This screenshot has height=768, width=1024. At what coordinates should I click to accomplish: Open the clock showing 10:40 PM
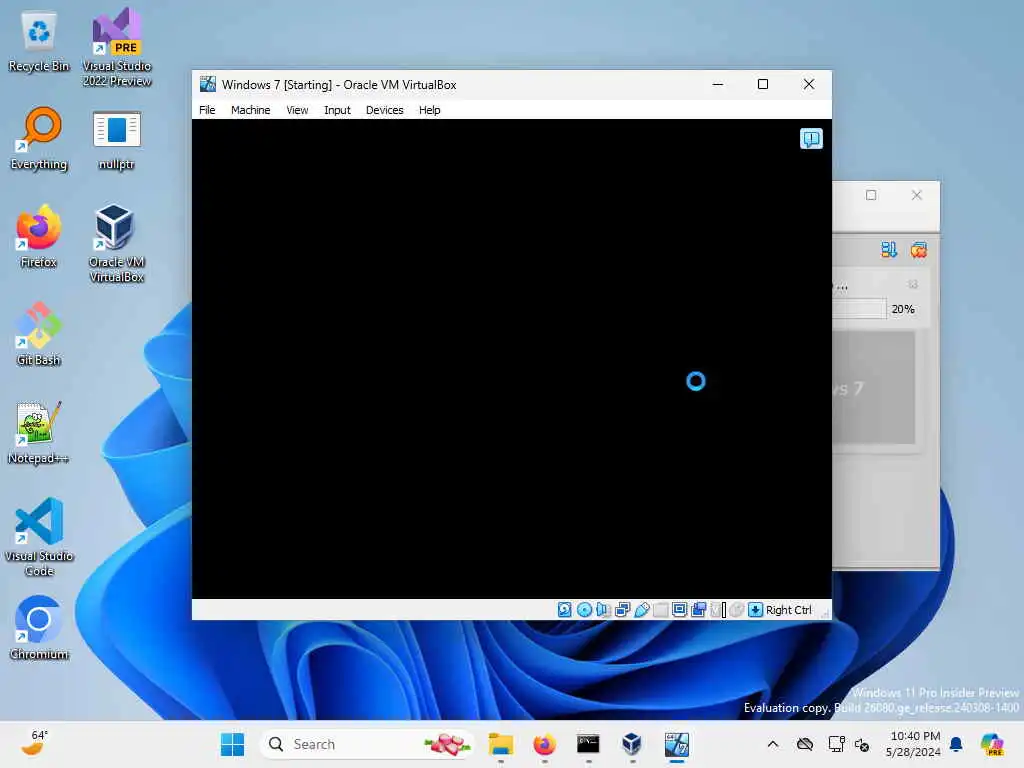[x=914, y=744]
